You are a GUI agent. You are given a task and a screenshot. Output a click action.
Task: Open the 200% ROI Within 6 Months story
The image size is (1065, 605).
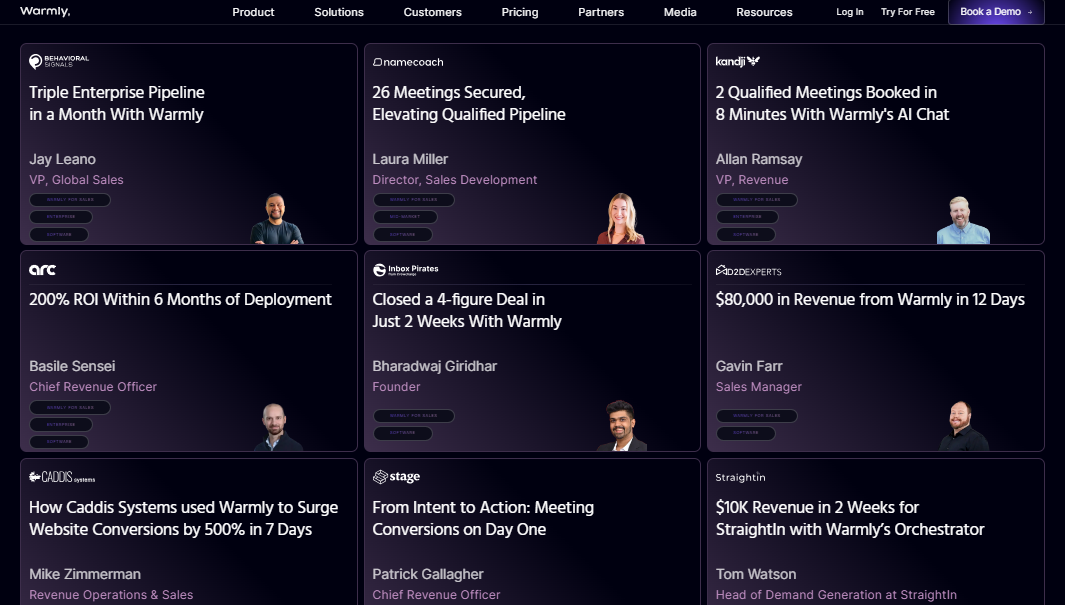point(180,299)
